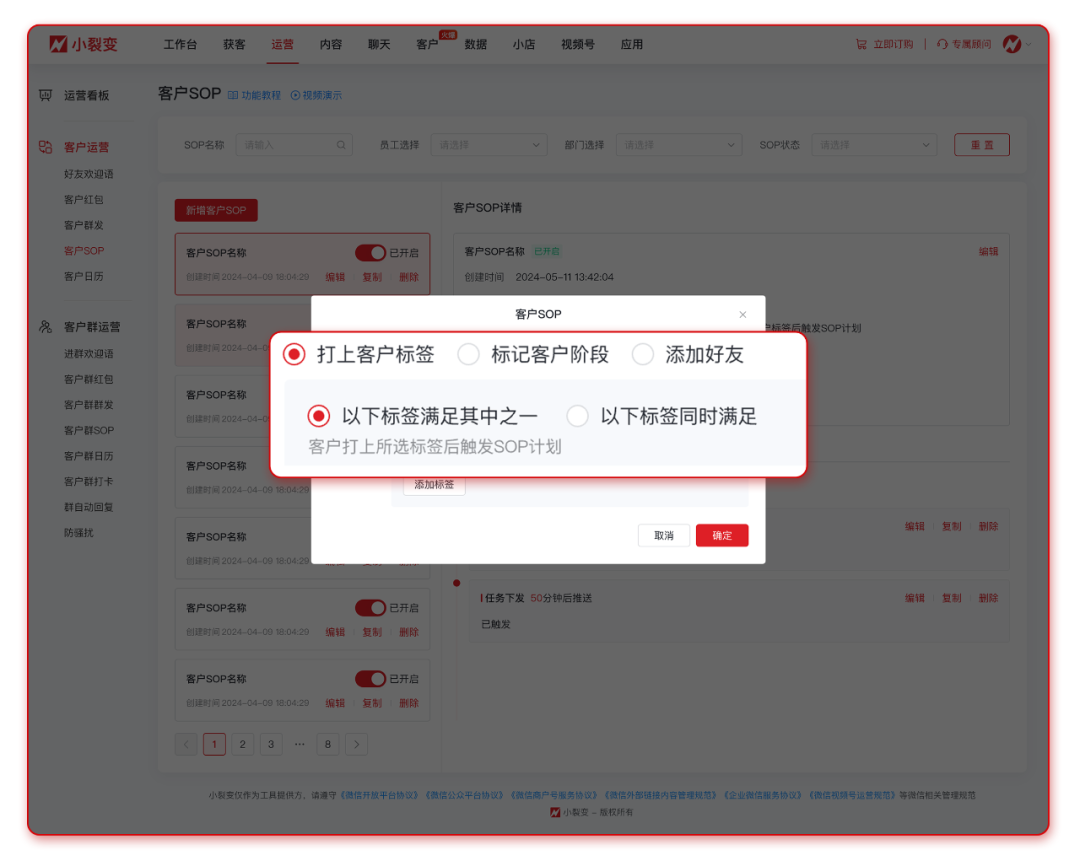Expand the 部门选择 dropdown
This screenshot has width=1080, height=861.
[x=678, y=144]
